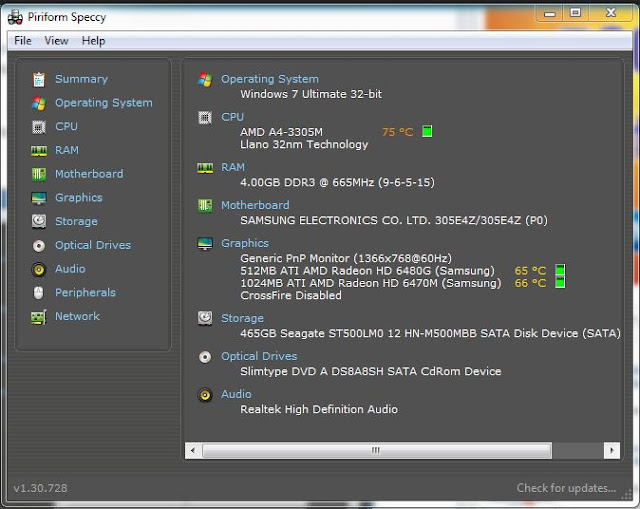Image resolution: width=640 pixels, height=509 pixels.
Task: Open Storage section from sidebar
Action: 76,221
